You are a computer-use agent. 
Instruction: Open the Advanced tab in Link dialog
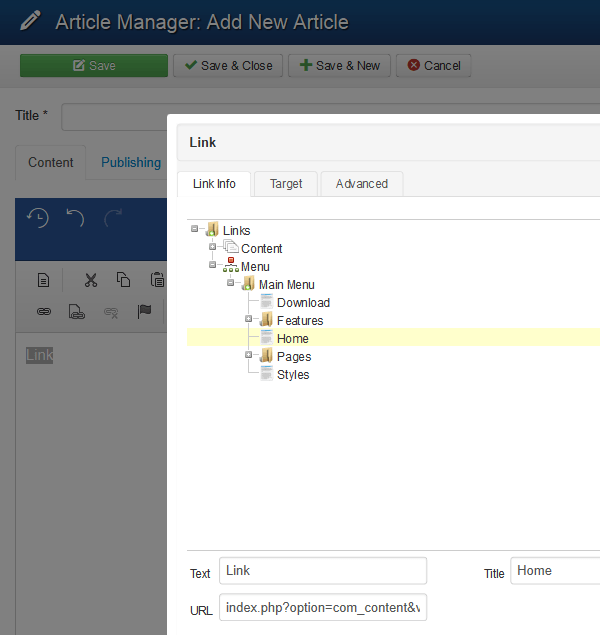[x=361, y=184]
